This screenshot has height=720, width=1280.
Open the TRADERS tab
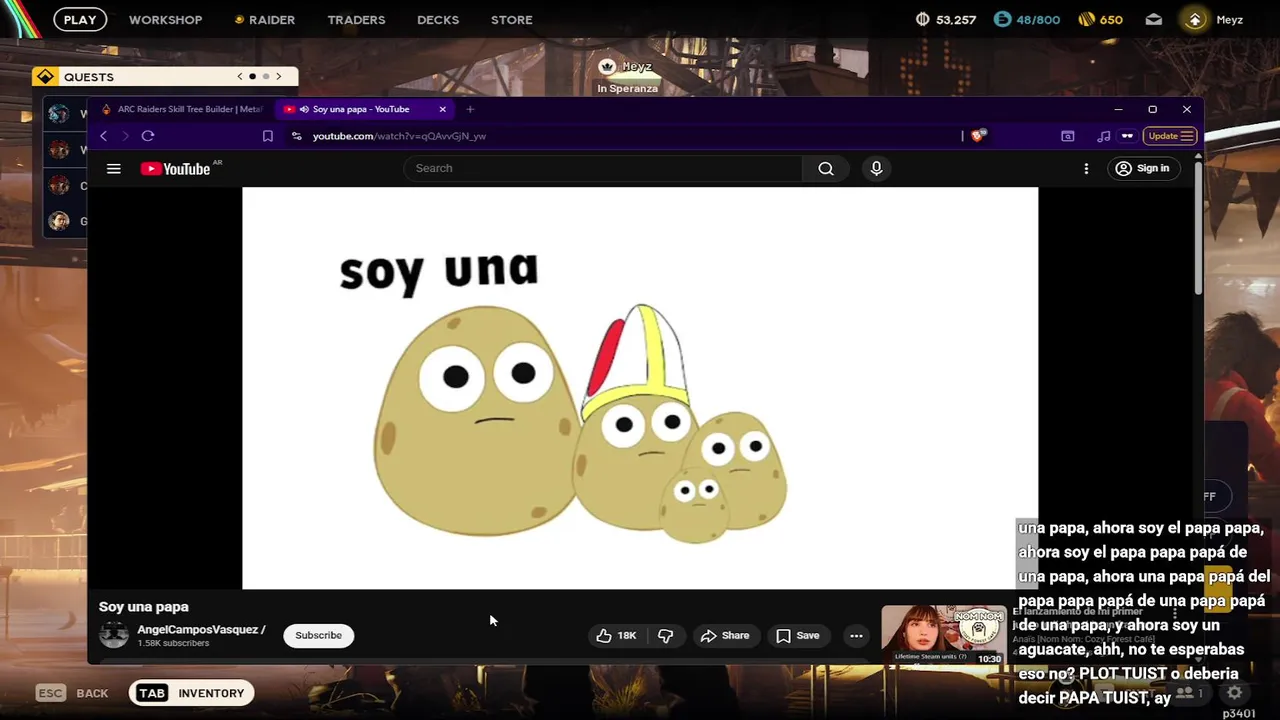[x=356, y=19]
